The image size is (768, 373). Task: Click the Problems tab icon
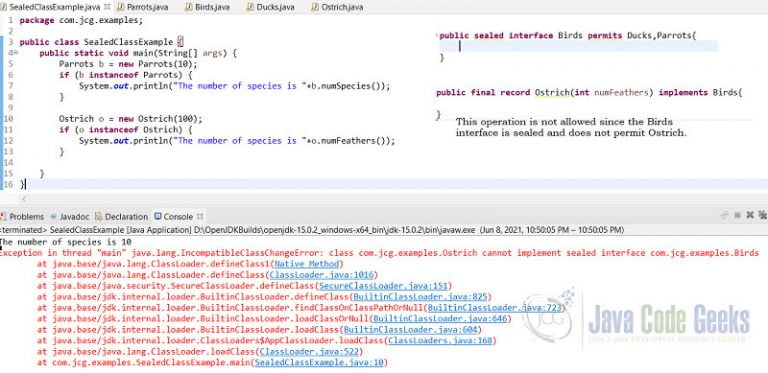point(4,216)
